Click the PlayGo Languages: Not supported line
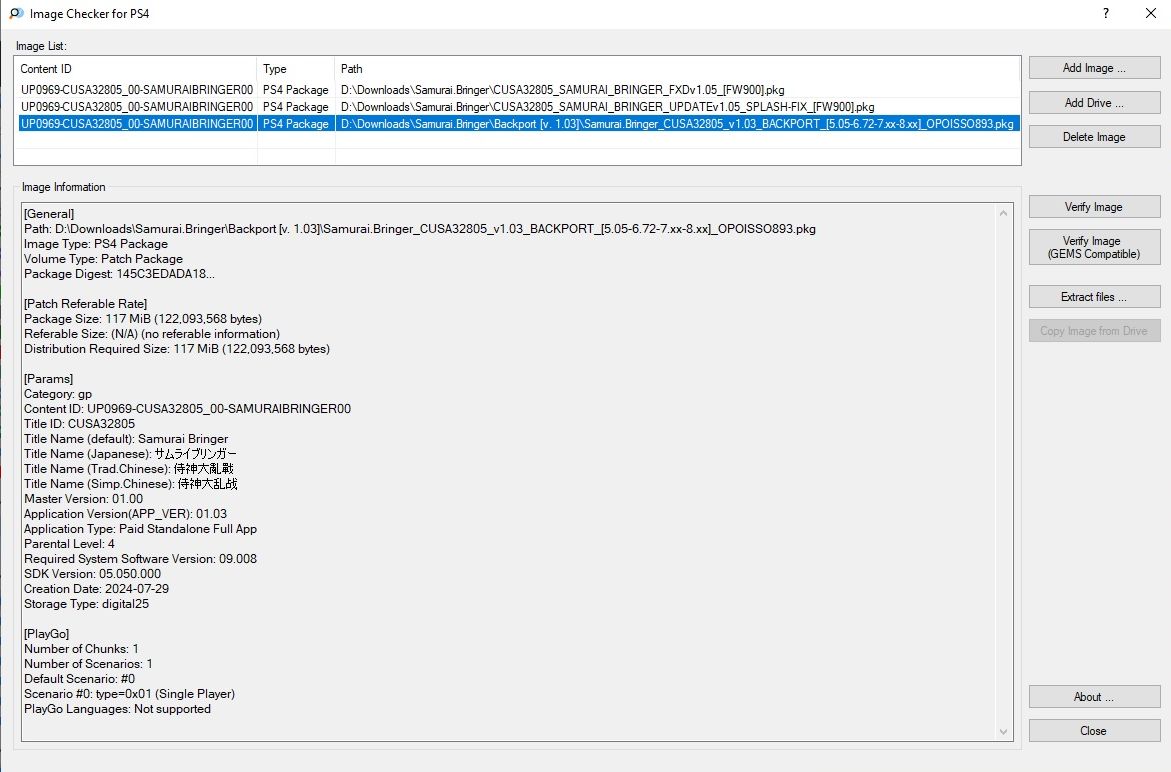This screenshot has height=772, width=1171. pos(117,709)
